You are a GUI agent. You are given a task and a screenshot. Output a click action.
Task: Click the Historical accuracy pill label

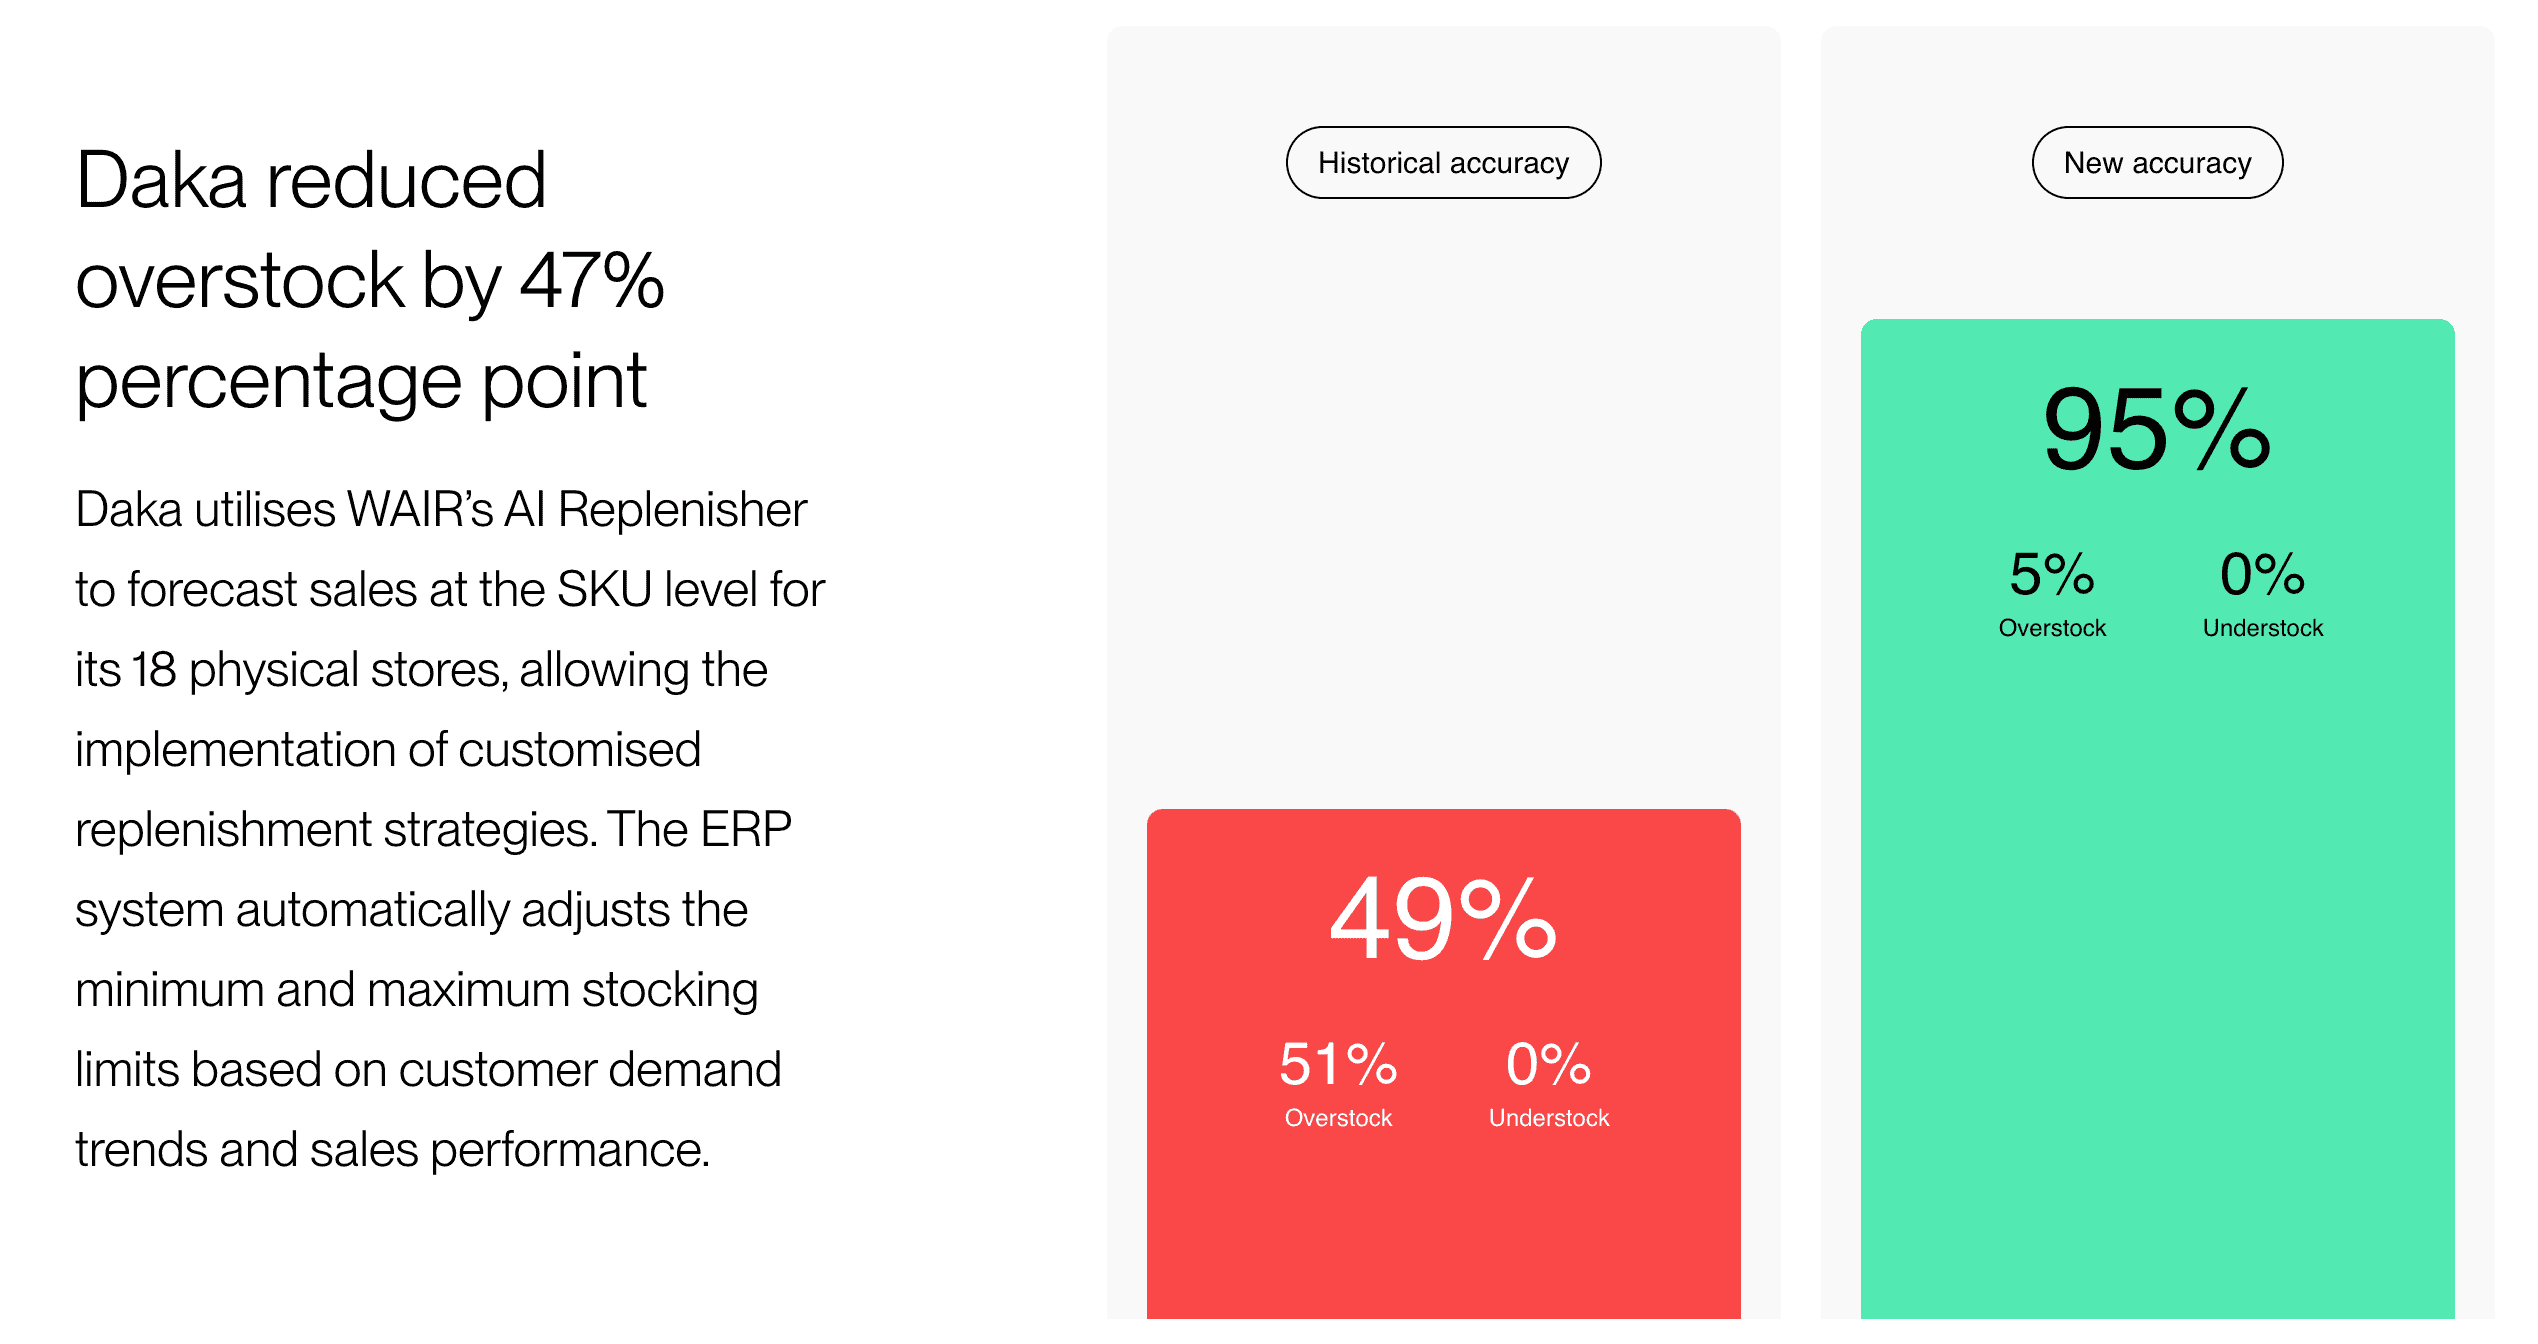point(1442,163)
